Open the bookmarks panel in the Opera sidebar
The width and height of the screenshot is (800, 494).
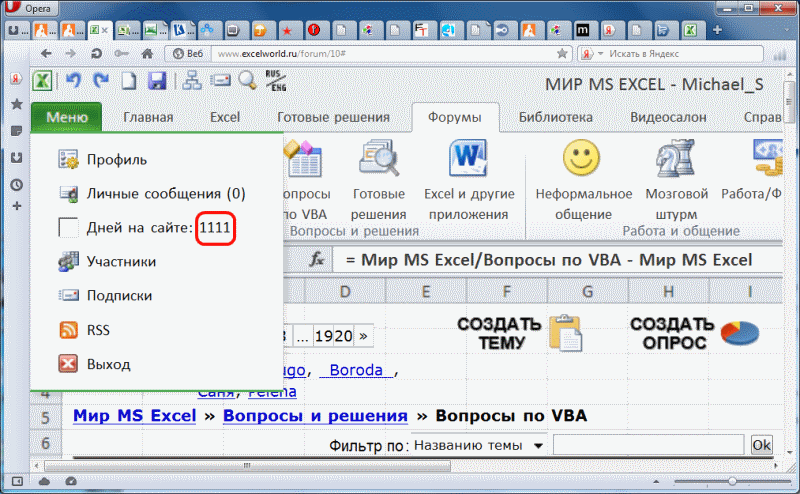[16, 104]
